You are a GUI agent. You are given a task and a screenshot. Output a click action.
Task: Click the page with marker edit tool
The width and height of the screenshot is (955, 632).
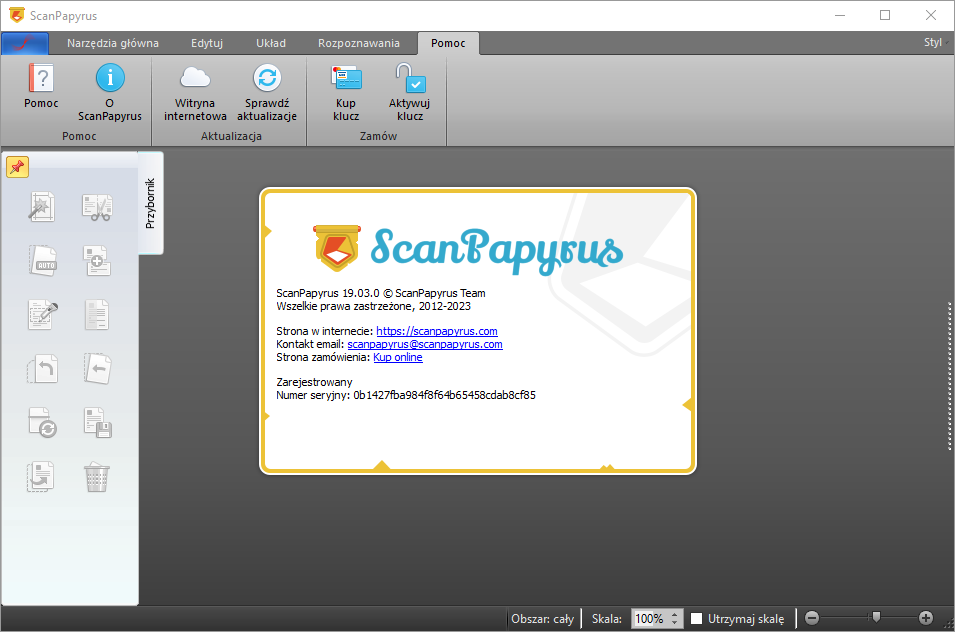pos(43,315)
